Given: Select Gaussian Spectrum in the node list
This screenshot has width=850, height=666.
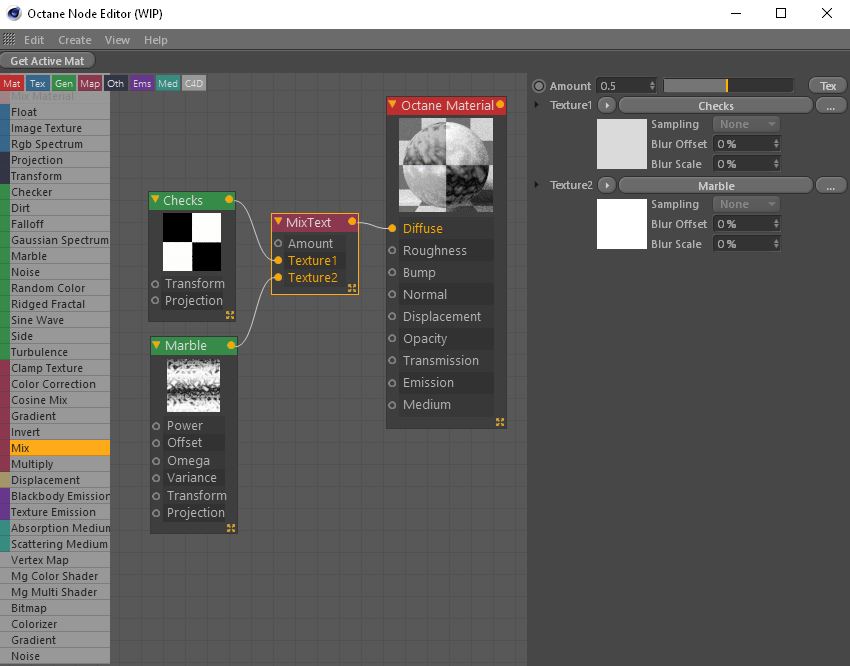Looking at the screenshot, I should coord(60,240).
